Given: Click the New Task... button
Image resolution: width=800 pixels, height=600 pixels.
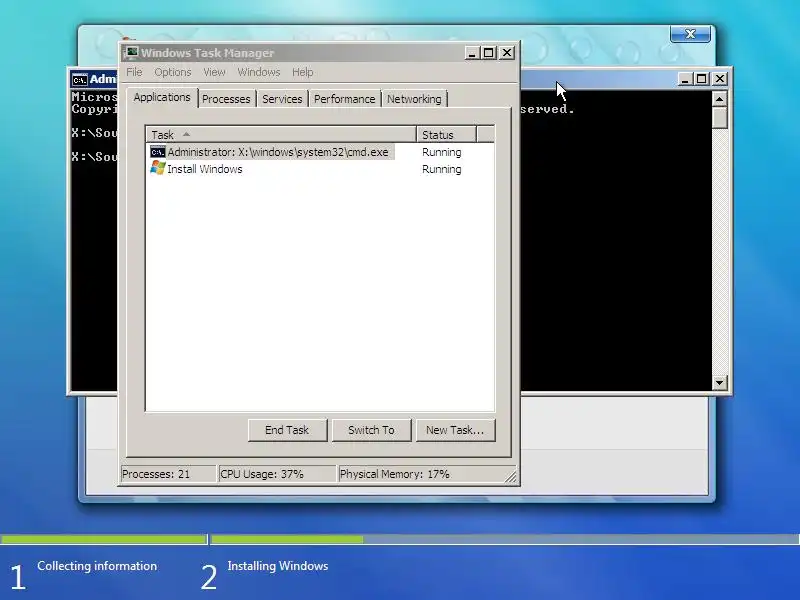Looking at the screenshot, I should coord(455,430).
